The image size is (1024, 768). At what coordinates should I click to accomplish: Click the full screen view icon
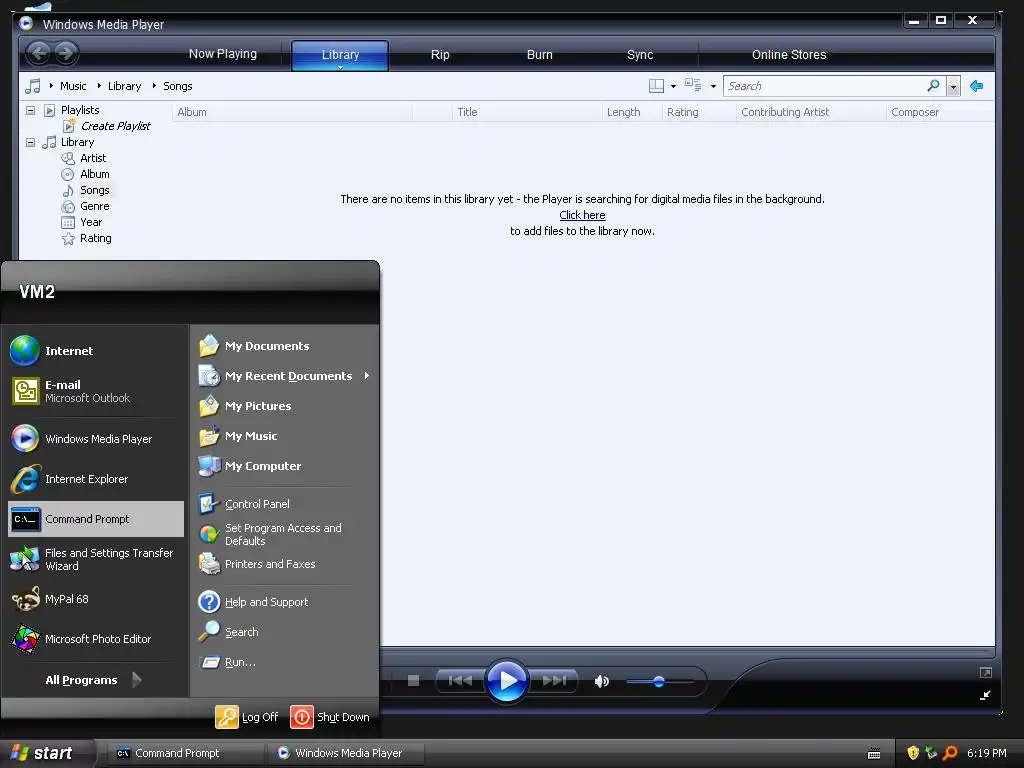tap(985, 673)
